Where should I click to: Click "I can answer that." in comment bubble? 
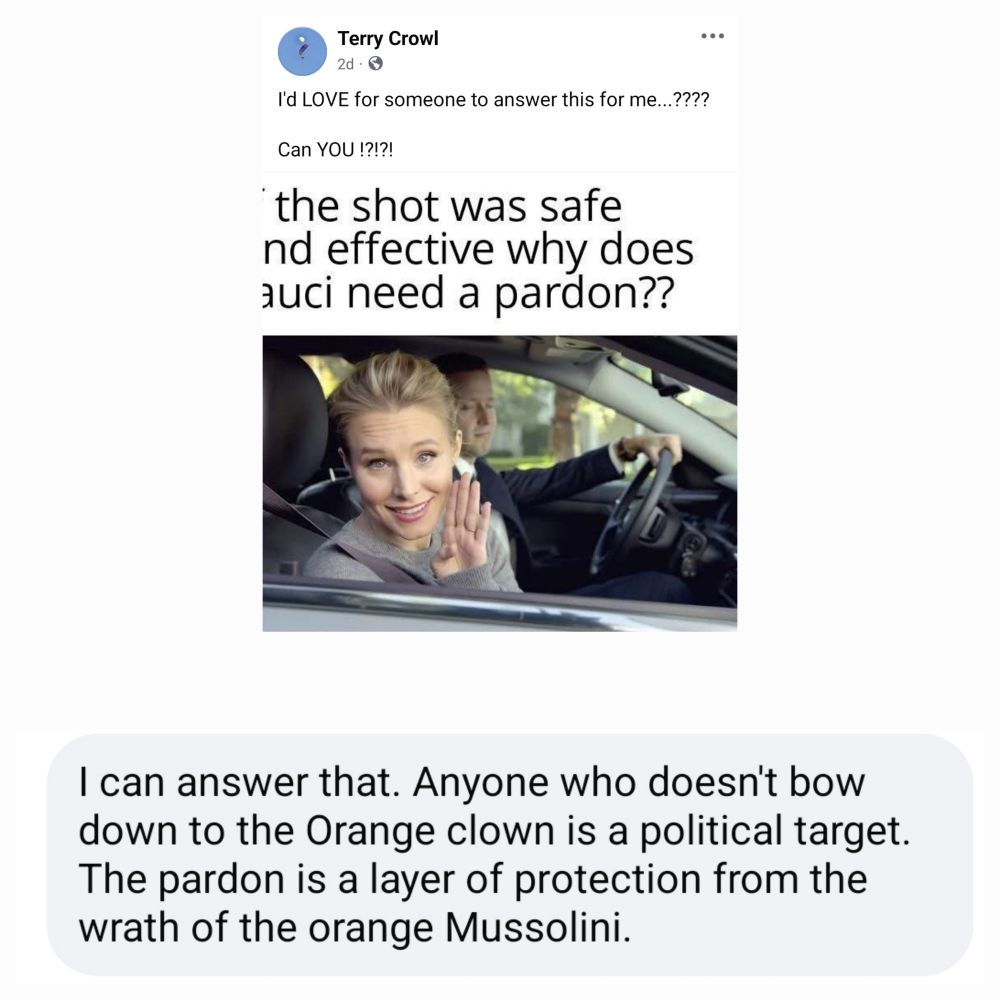click(x=239, y=781)
